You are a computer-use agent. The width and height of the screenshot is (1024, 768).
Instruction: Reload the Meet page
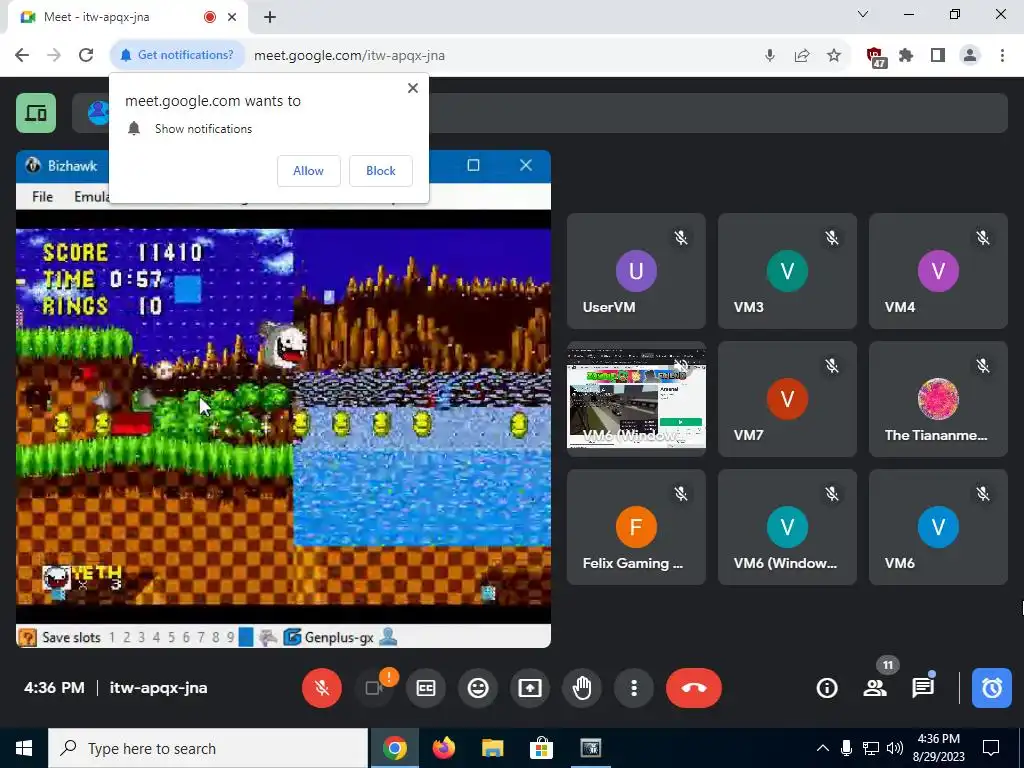point(86,56)
